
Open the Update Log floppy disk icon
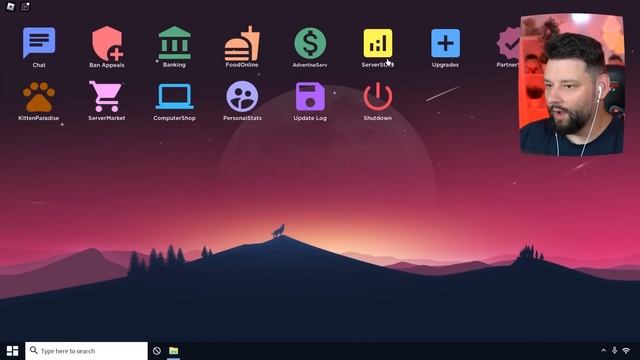click(310, 96)
